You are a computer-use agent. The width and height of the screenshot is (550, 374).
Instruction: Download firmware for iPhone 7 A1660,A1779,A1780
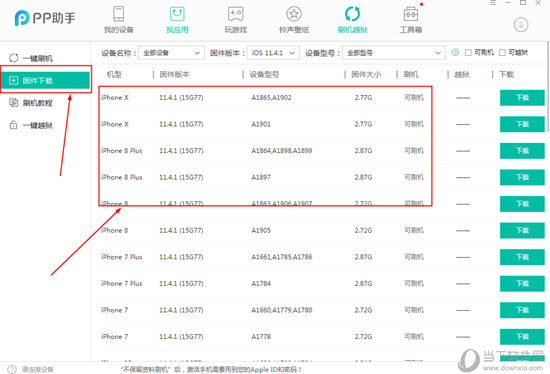click(522, 310)
